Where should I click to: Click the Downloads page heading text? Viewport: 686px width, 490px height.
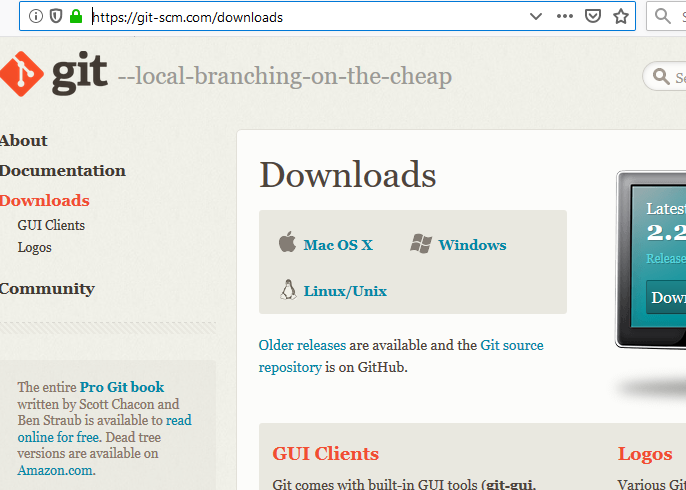[x=348, y=175]
